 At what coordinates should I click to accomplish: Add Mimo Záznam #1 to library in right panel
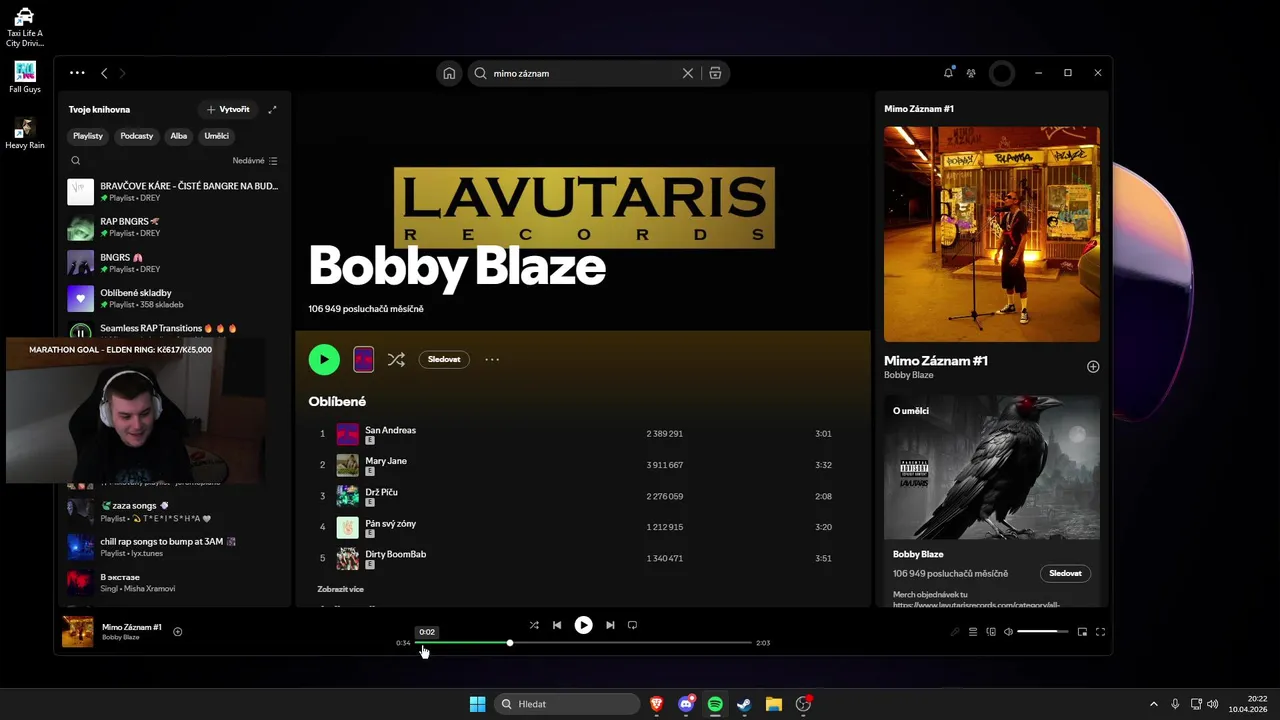1093,367
